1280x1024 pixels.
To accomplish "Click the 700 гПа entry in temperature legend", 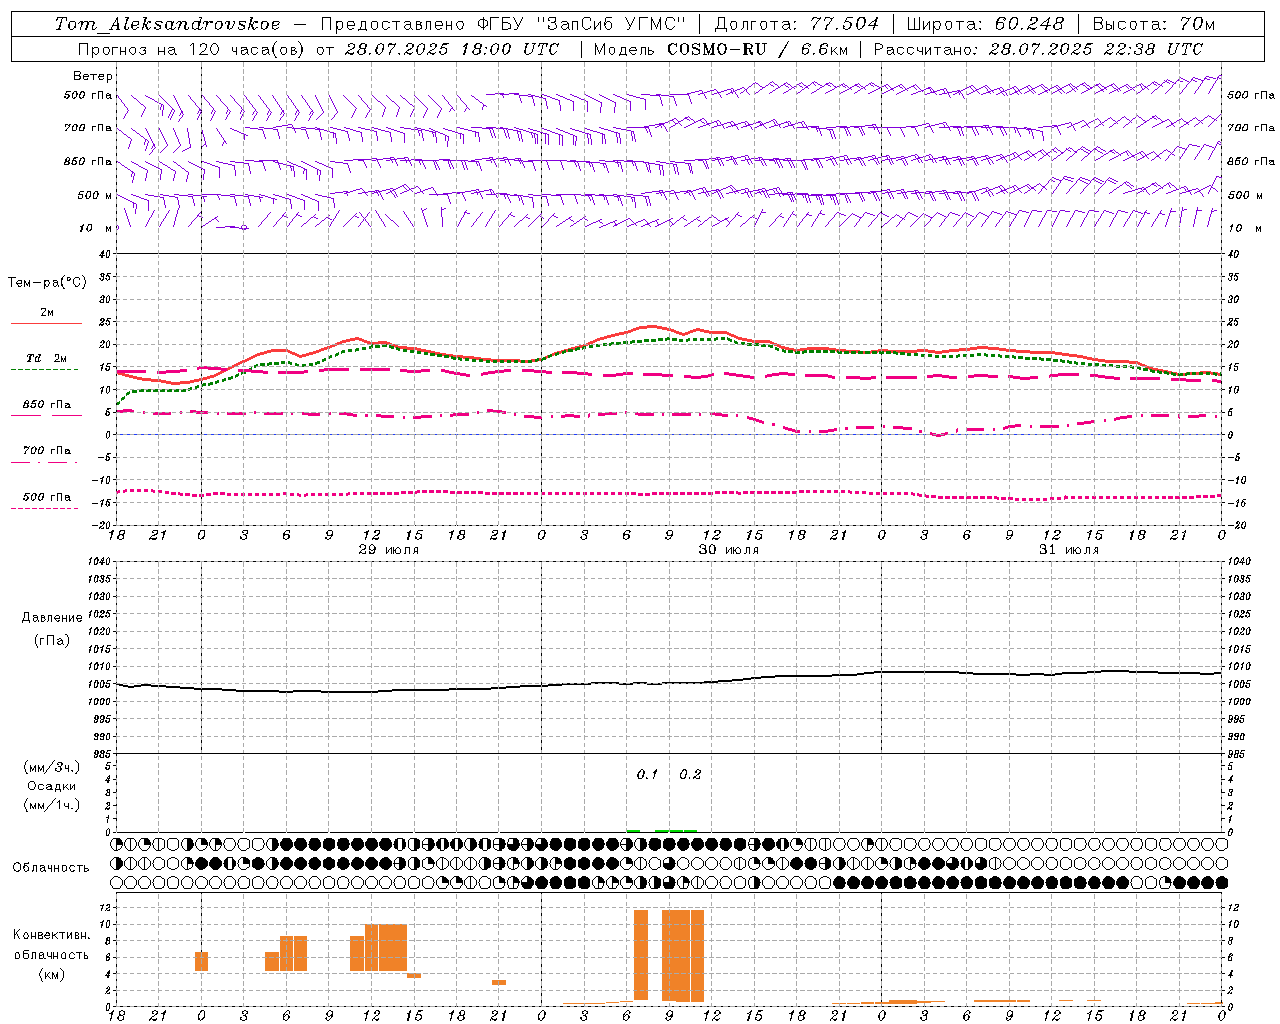I will pyautogui.click(x=47, y=451).
